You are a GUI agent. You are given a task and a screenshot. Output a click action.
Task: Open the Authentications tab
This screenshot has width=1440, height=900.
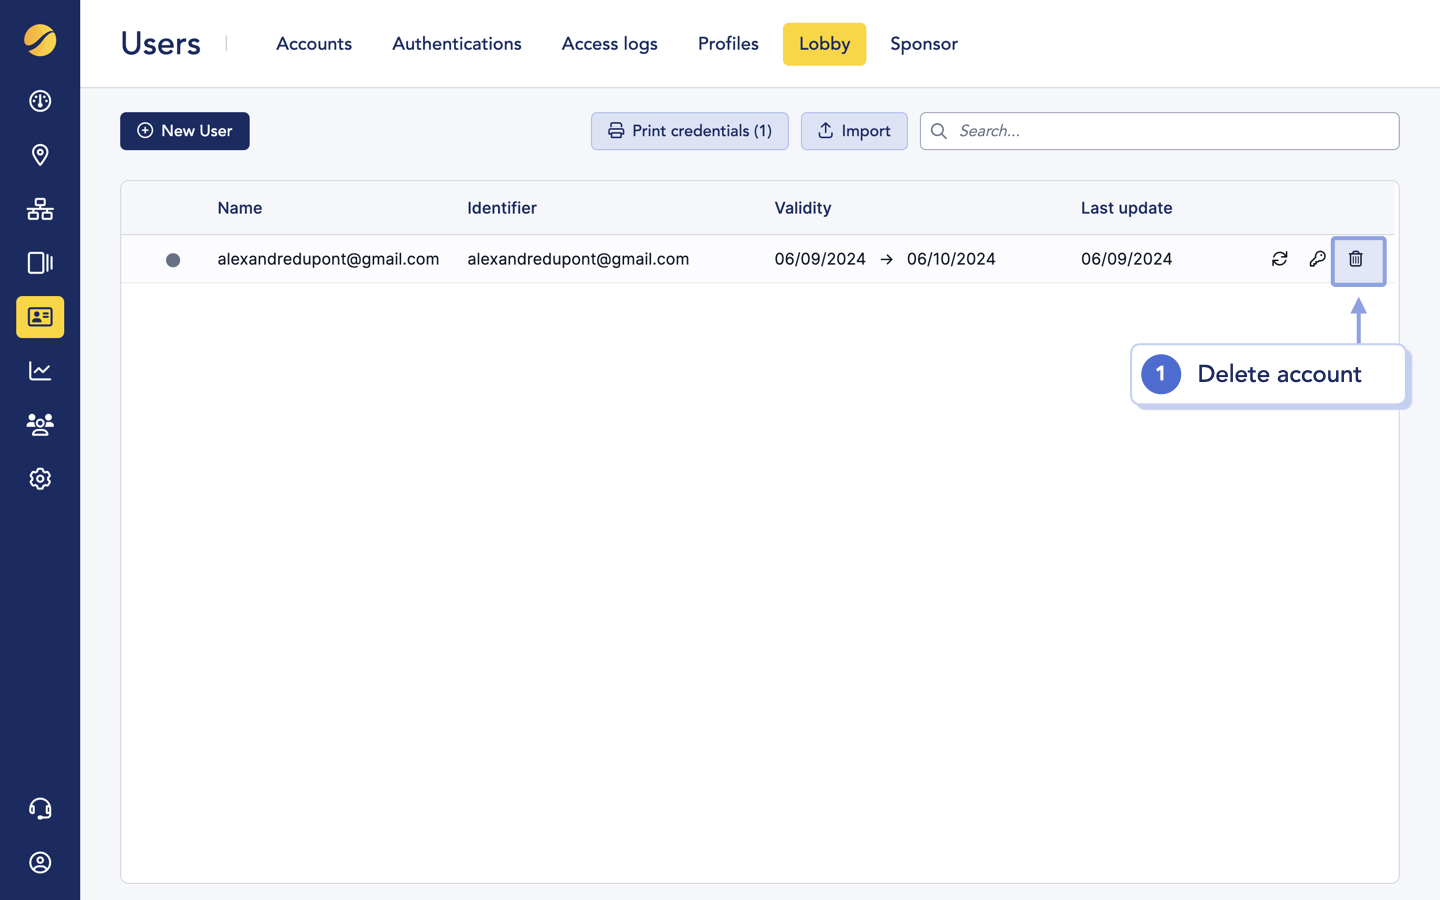[456, 44]
